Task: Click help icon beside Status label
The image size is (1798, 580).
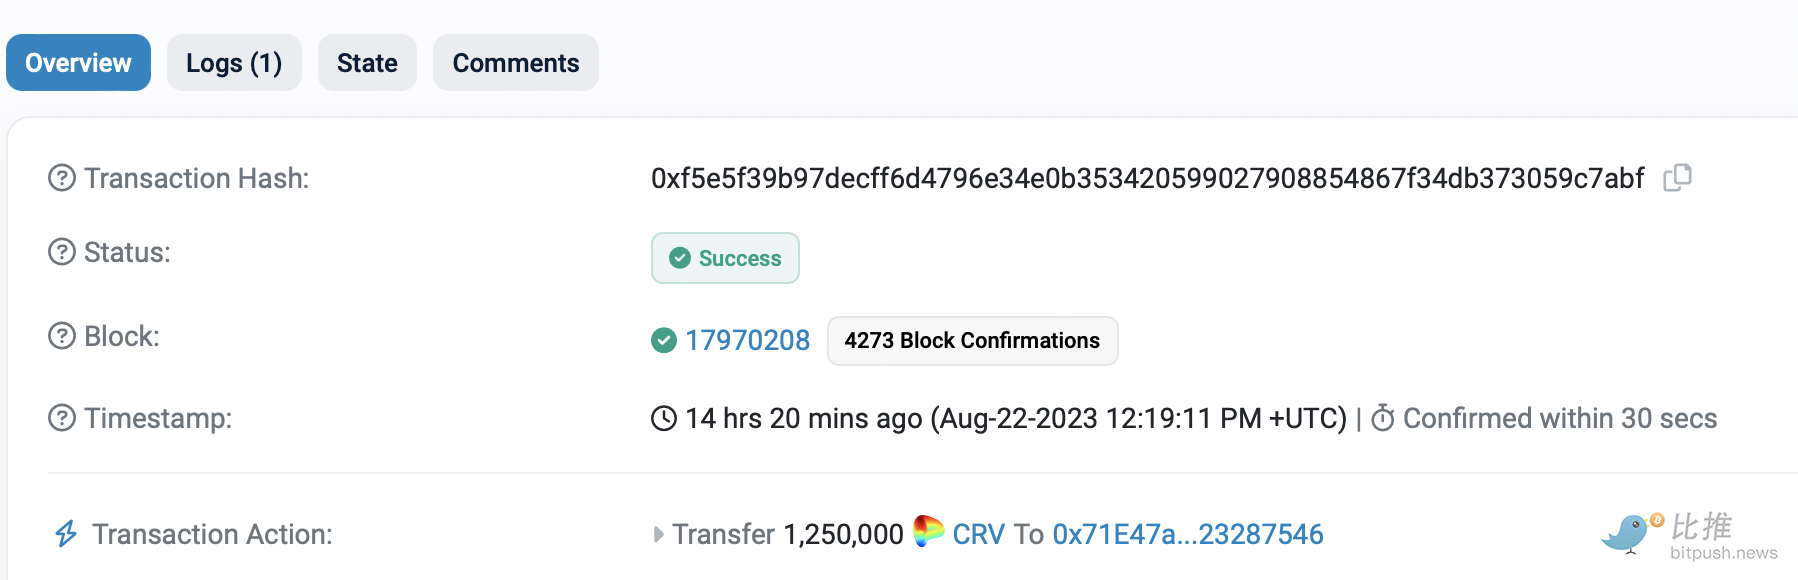Action: [62, 252]
